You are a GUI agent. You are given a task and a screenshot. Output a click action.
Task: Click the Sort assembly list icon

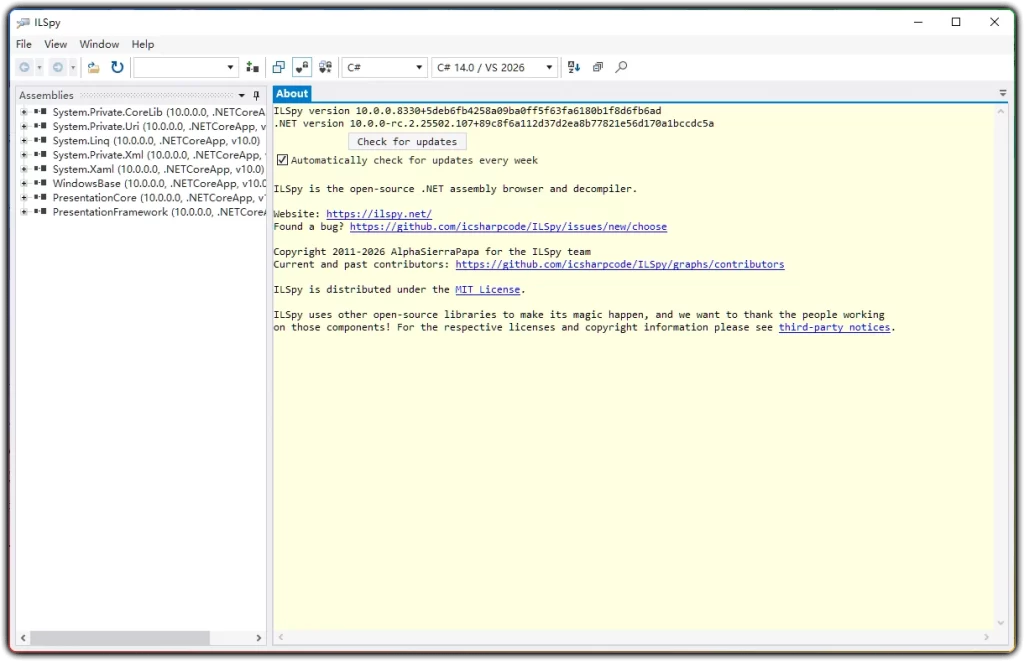574,67
